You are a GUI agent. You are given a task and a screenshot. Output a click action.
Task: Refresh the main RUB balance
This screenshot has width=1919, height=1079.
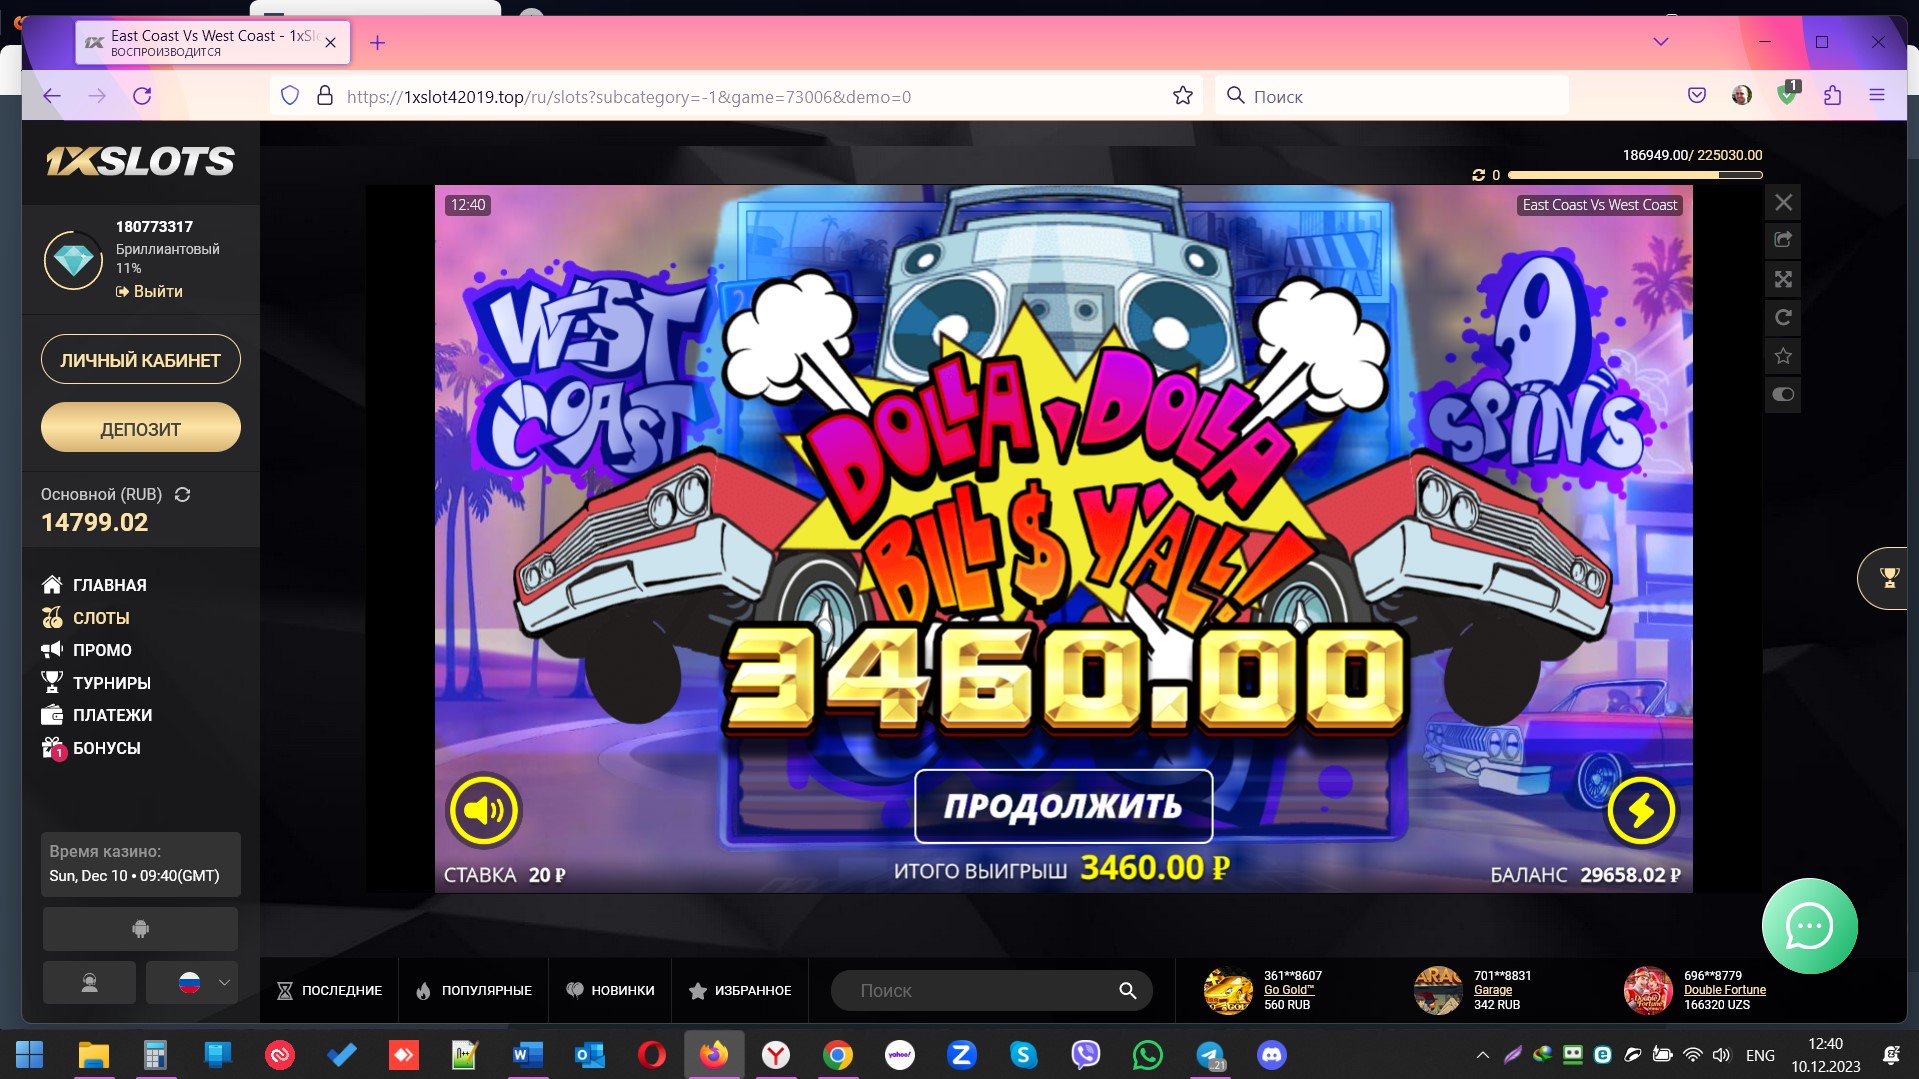(182, 495)
